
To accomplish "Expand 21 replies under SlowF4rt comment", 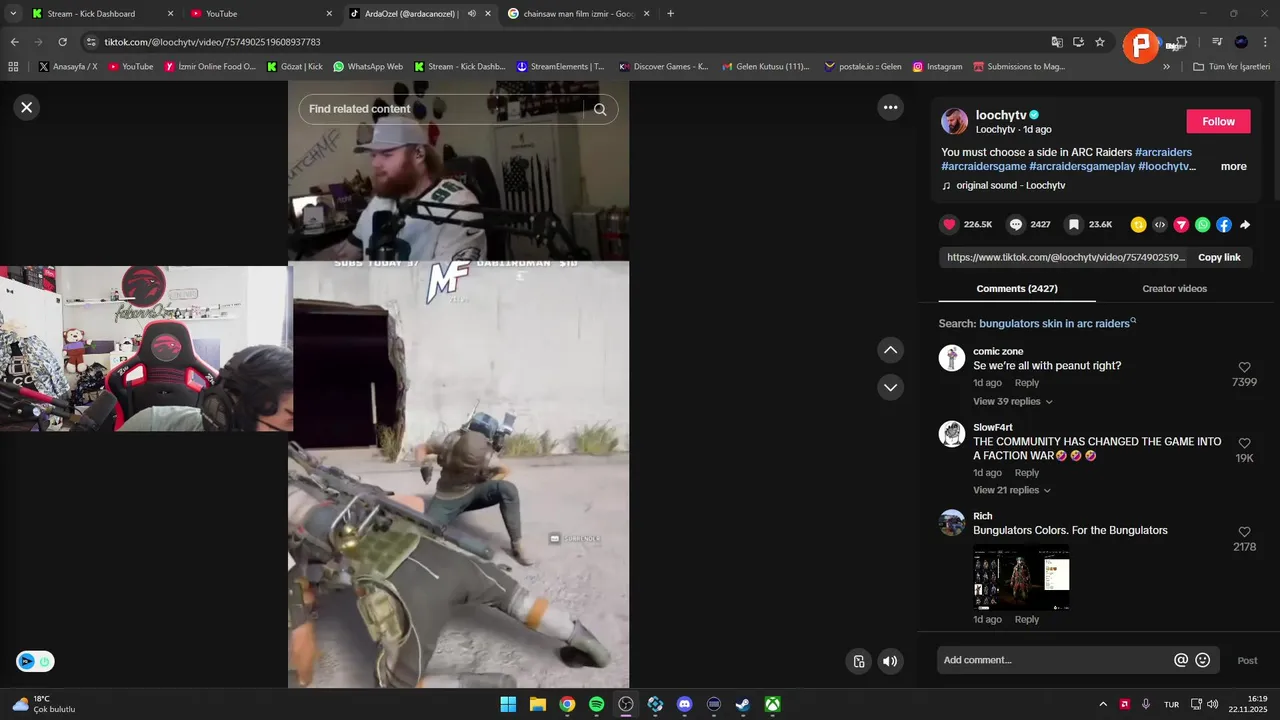I will pos(1012,490).
